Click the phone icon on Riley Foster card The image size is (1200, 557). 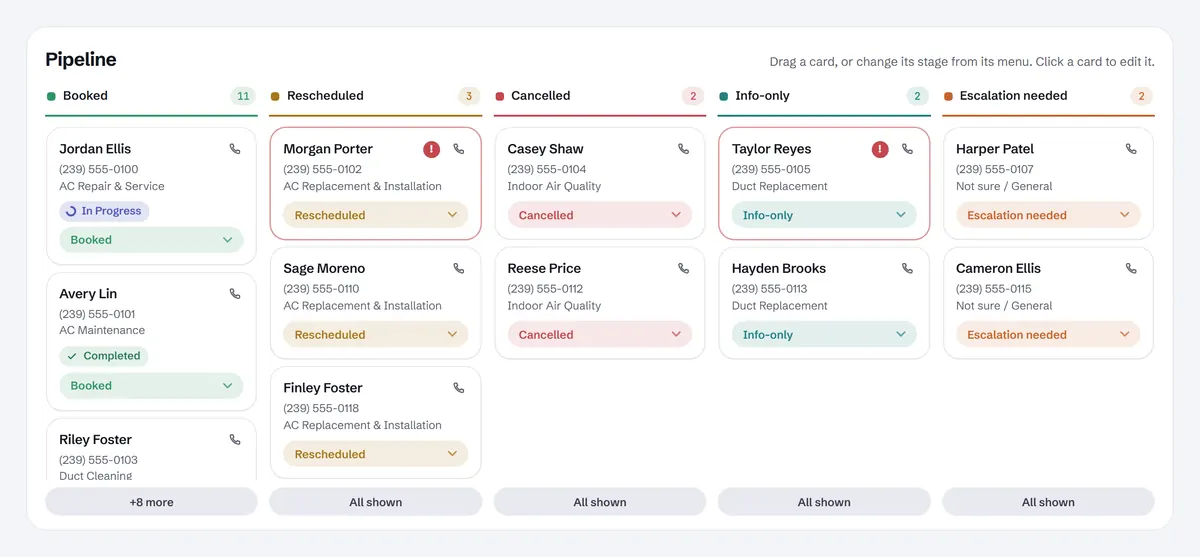click(235, 440)
